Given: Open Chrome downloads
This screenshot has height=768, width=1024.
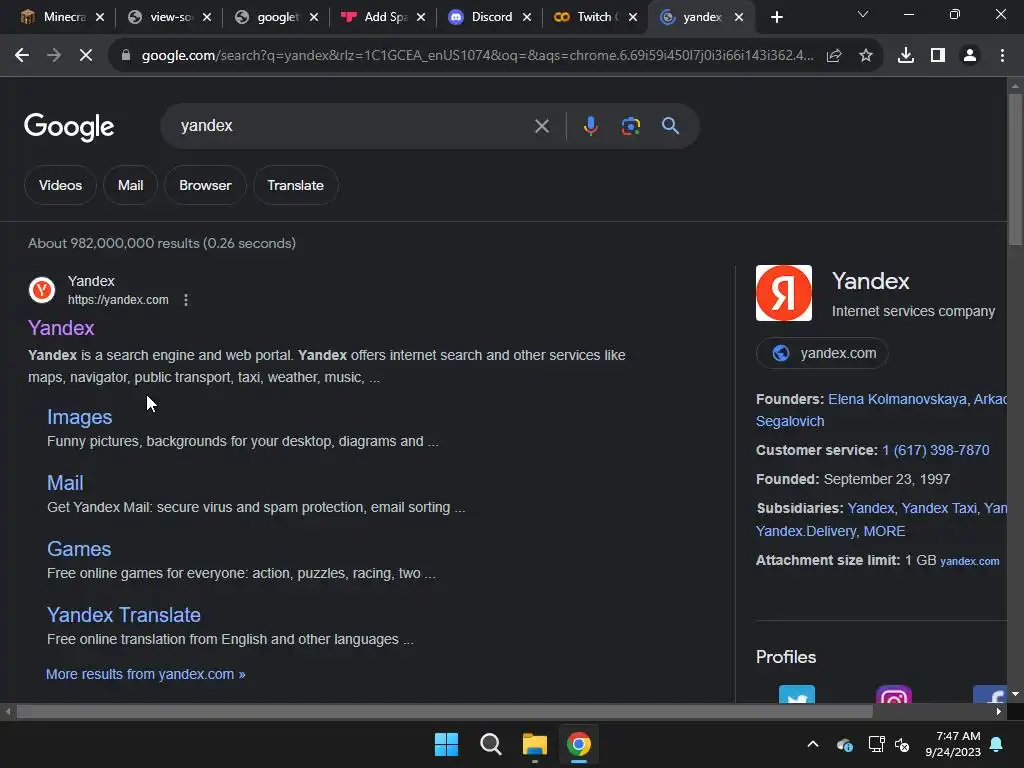Looking at the screenshot, I should (x=906, y=56).
